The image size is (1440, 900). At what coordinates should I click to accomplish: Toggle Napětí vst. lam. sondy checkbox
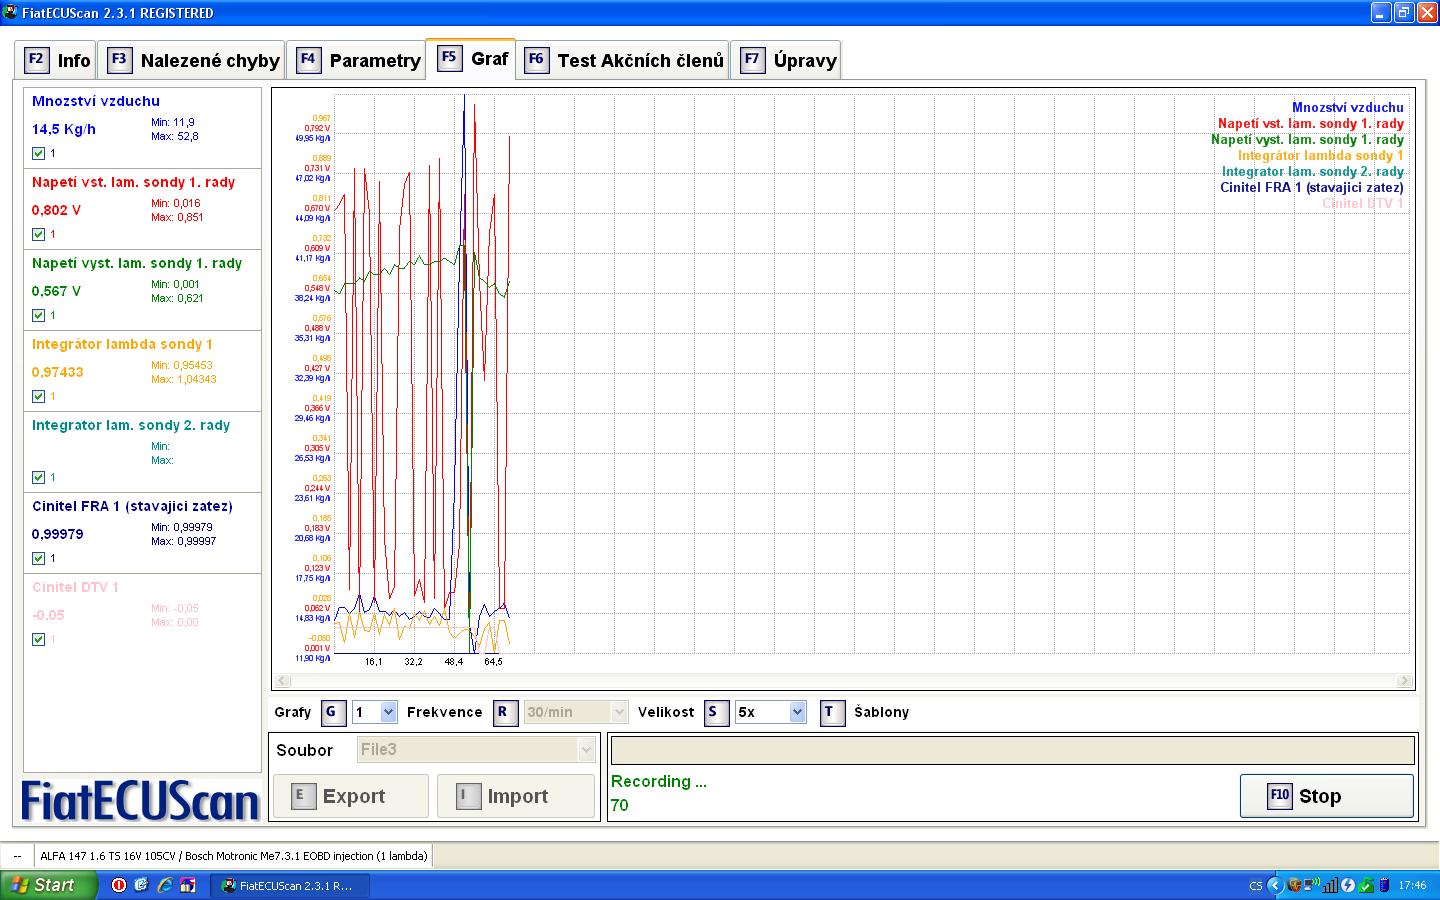pos(38,234)
